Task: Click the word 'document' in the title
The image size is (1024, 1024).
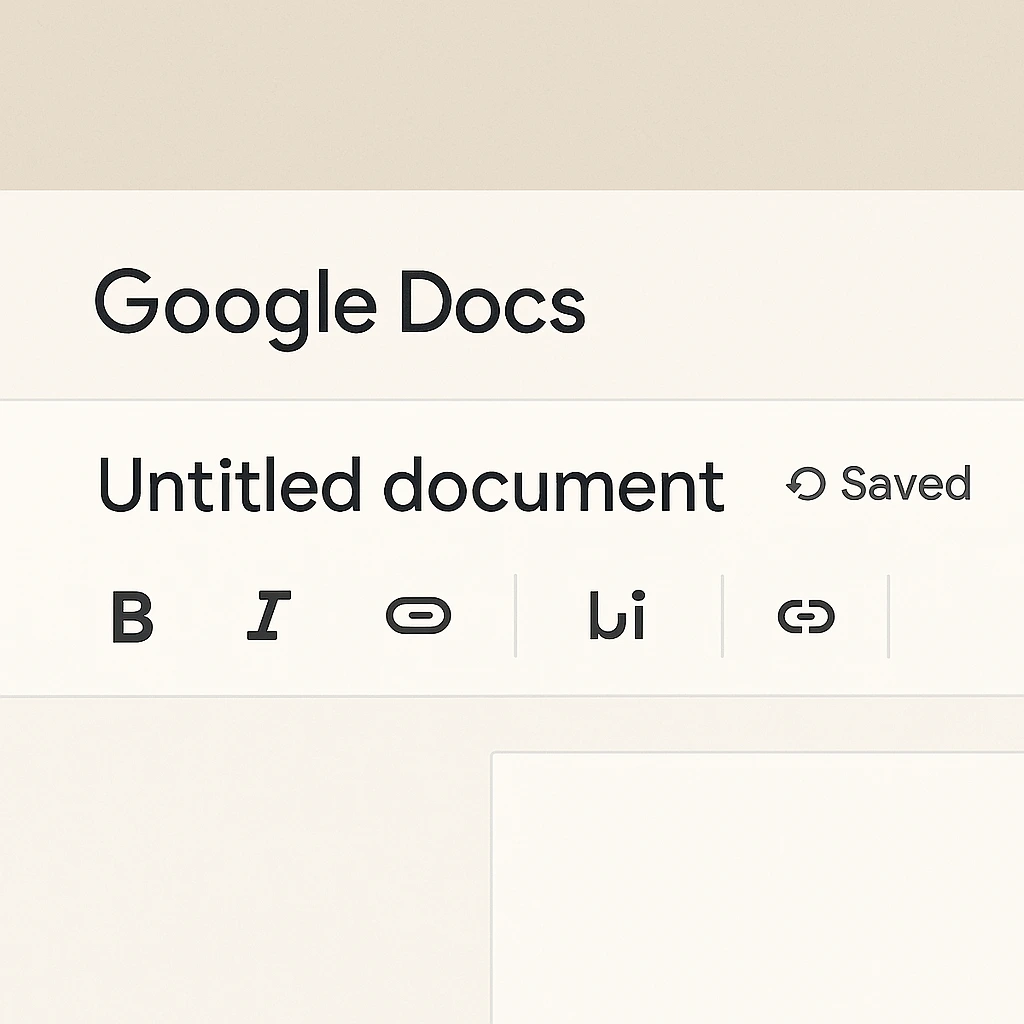Action: (553, 486)
